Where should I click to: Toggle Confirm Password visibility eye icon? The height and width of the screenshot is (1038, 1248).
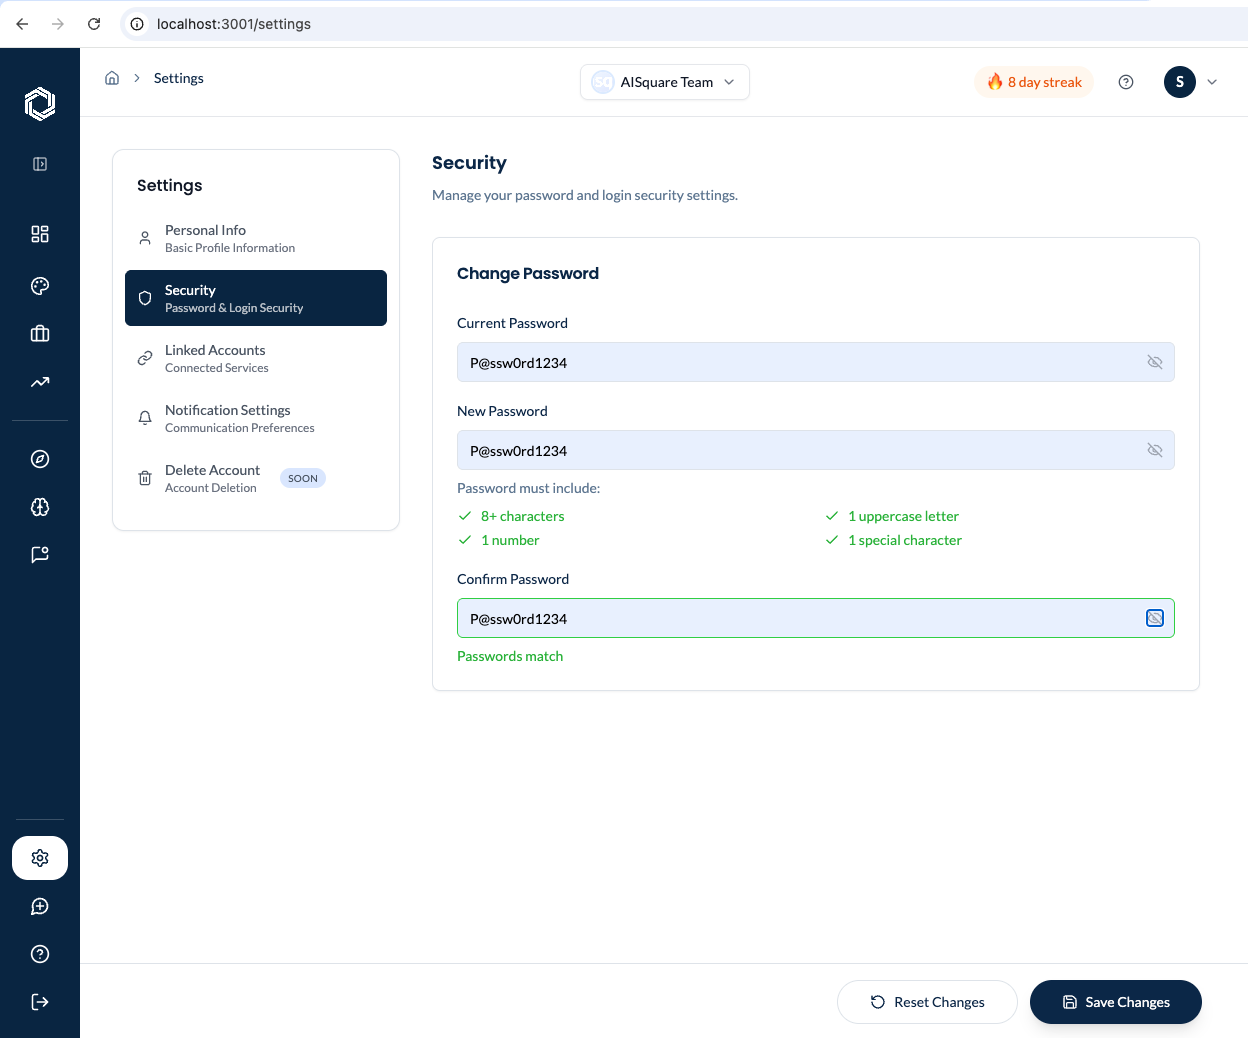click(1155, 618)
